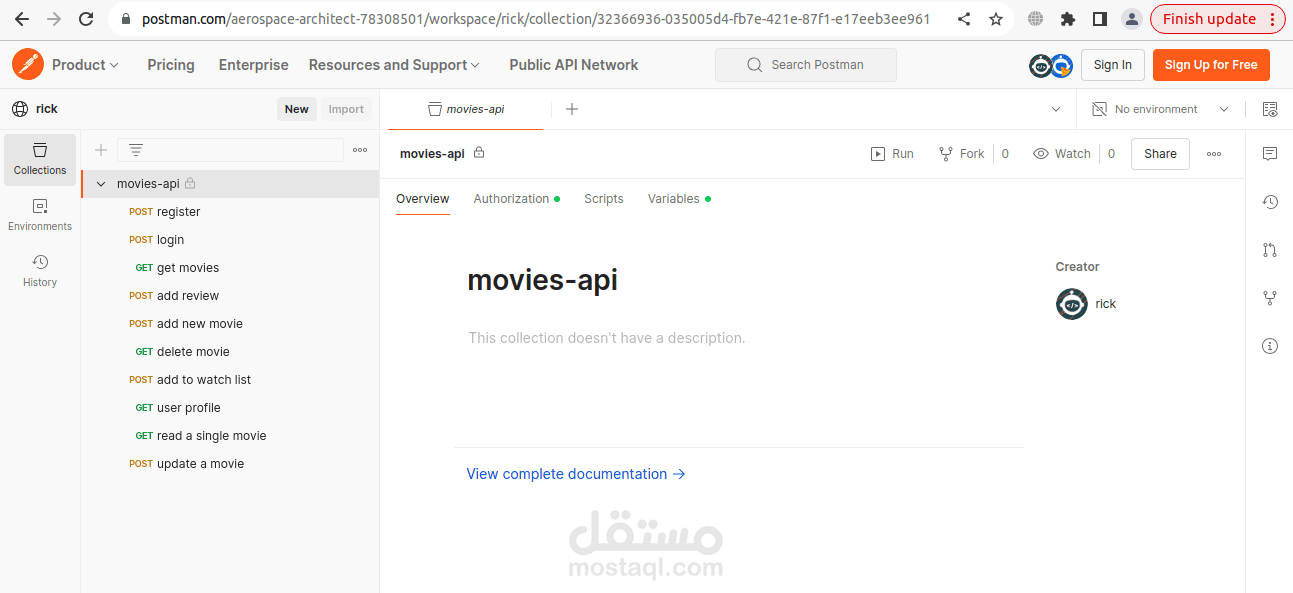1293x593 pixels.
Task: Open the No environment dropdown
Action: pyautogui.click(x=1160, y=109)
